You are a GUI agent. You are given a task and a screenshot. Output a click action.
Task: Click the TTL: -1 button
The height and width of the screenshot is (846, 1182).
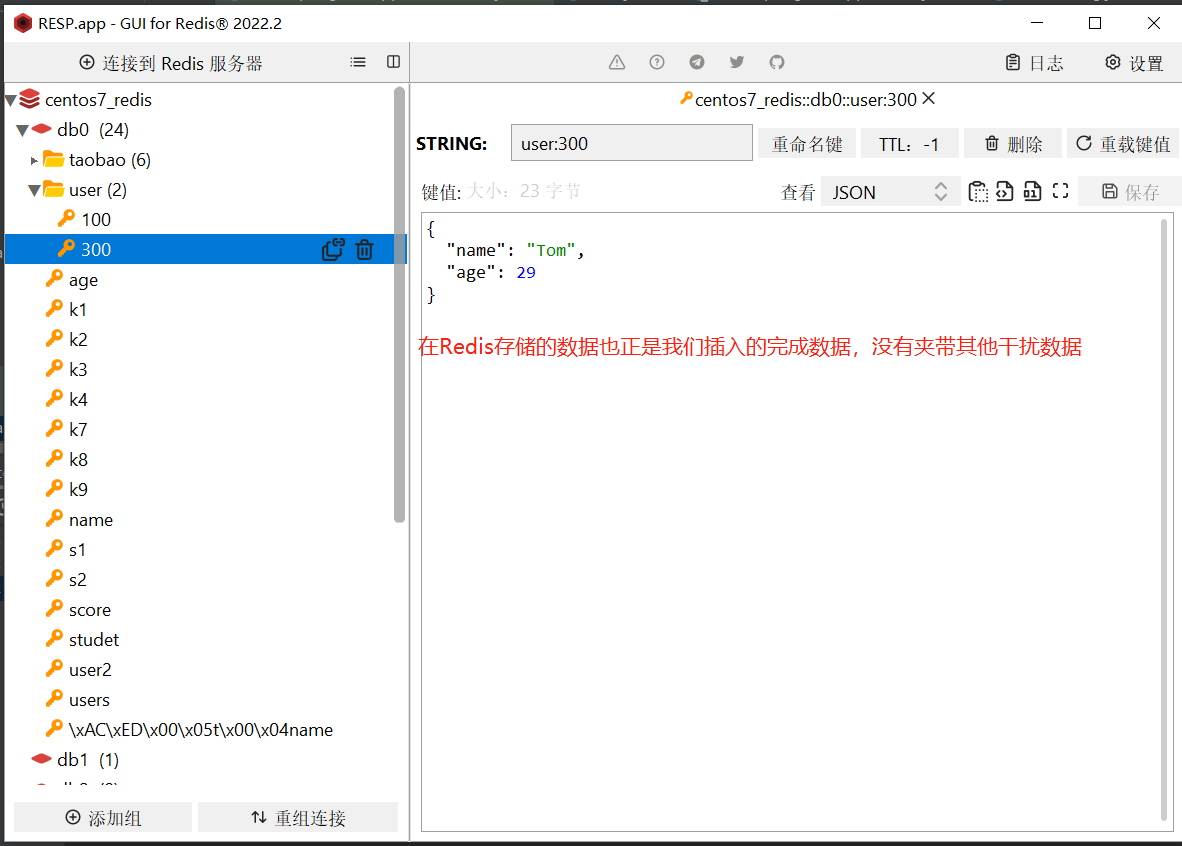[x=909, y=144]
